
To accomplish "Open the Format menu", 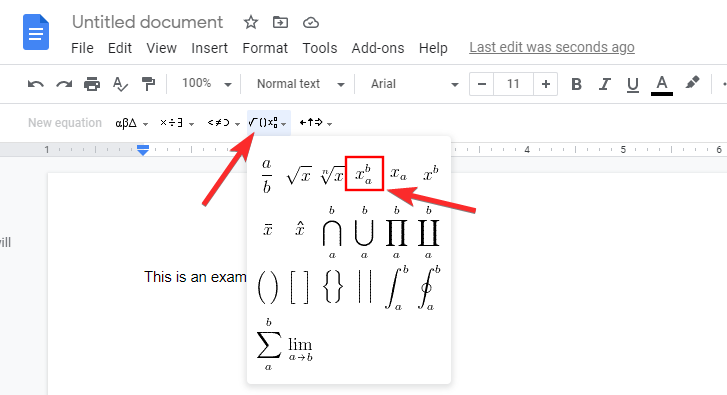I will pyautogui.click(x=265, y=48).
